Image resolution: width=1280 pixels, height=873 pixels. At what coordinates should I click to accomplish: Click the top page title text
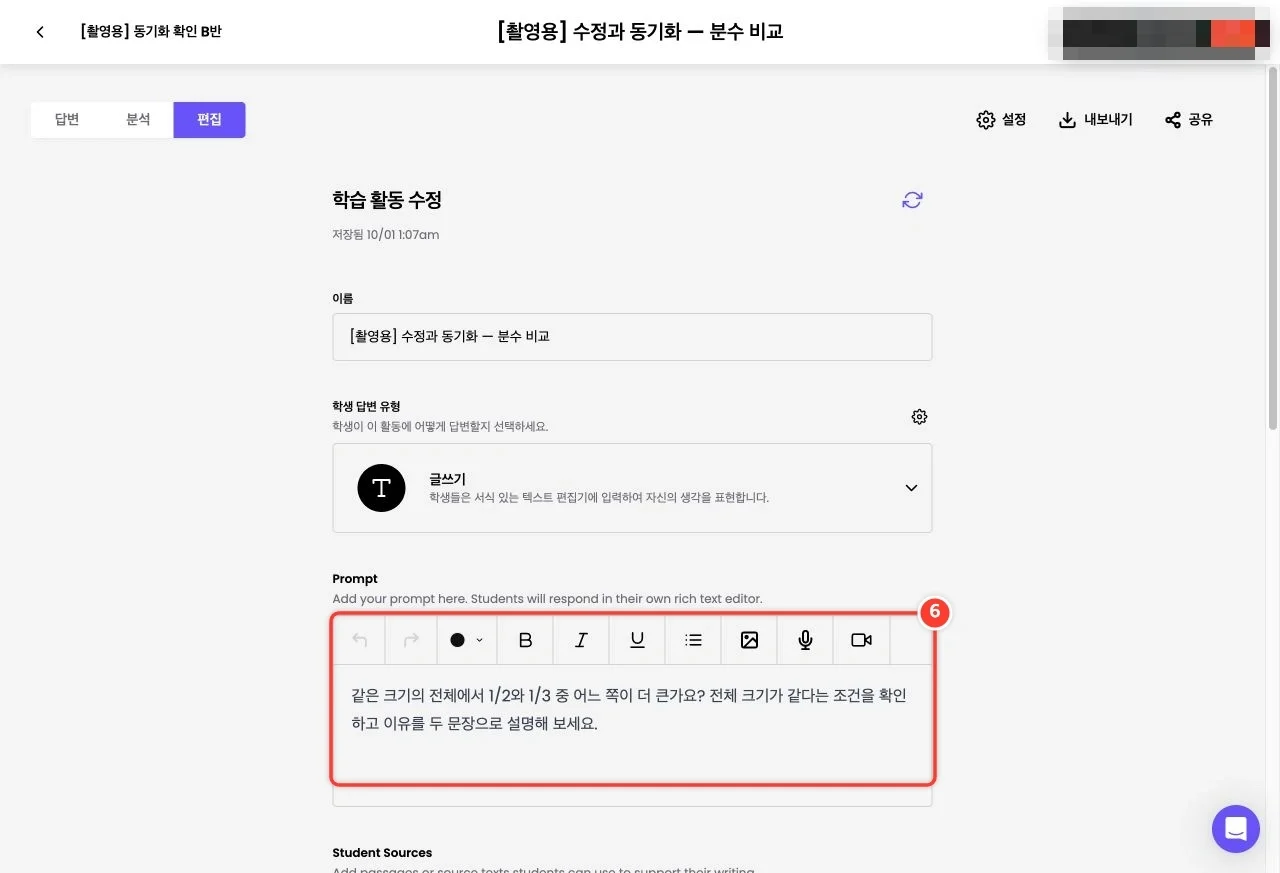(x=640, y=32)
